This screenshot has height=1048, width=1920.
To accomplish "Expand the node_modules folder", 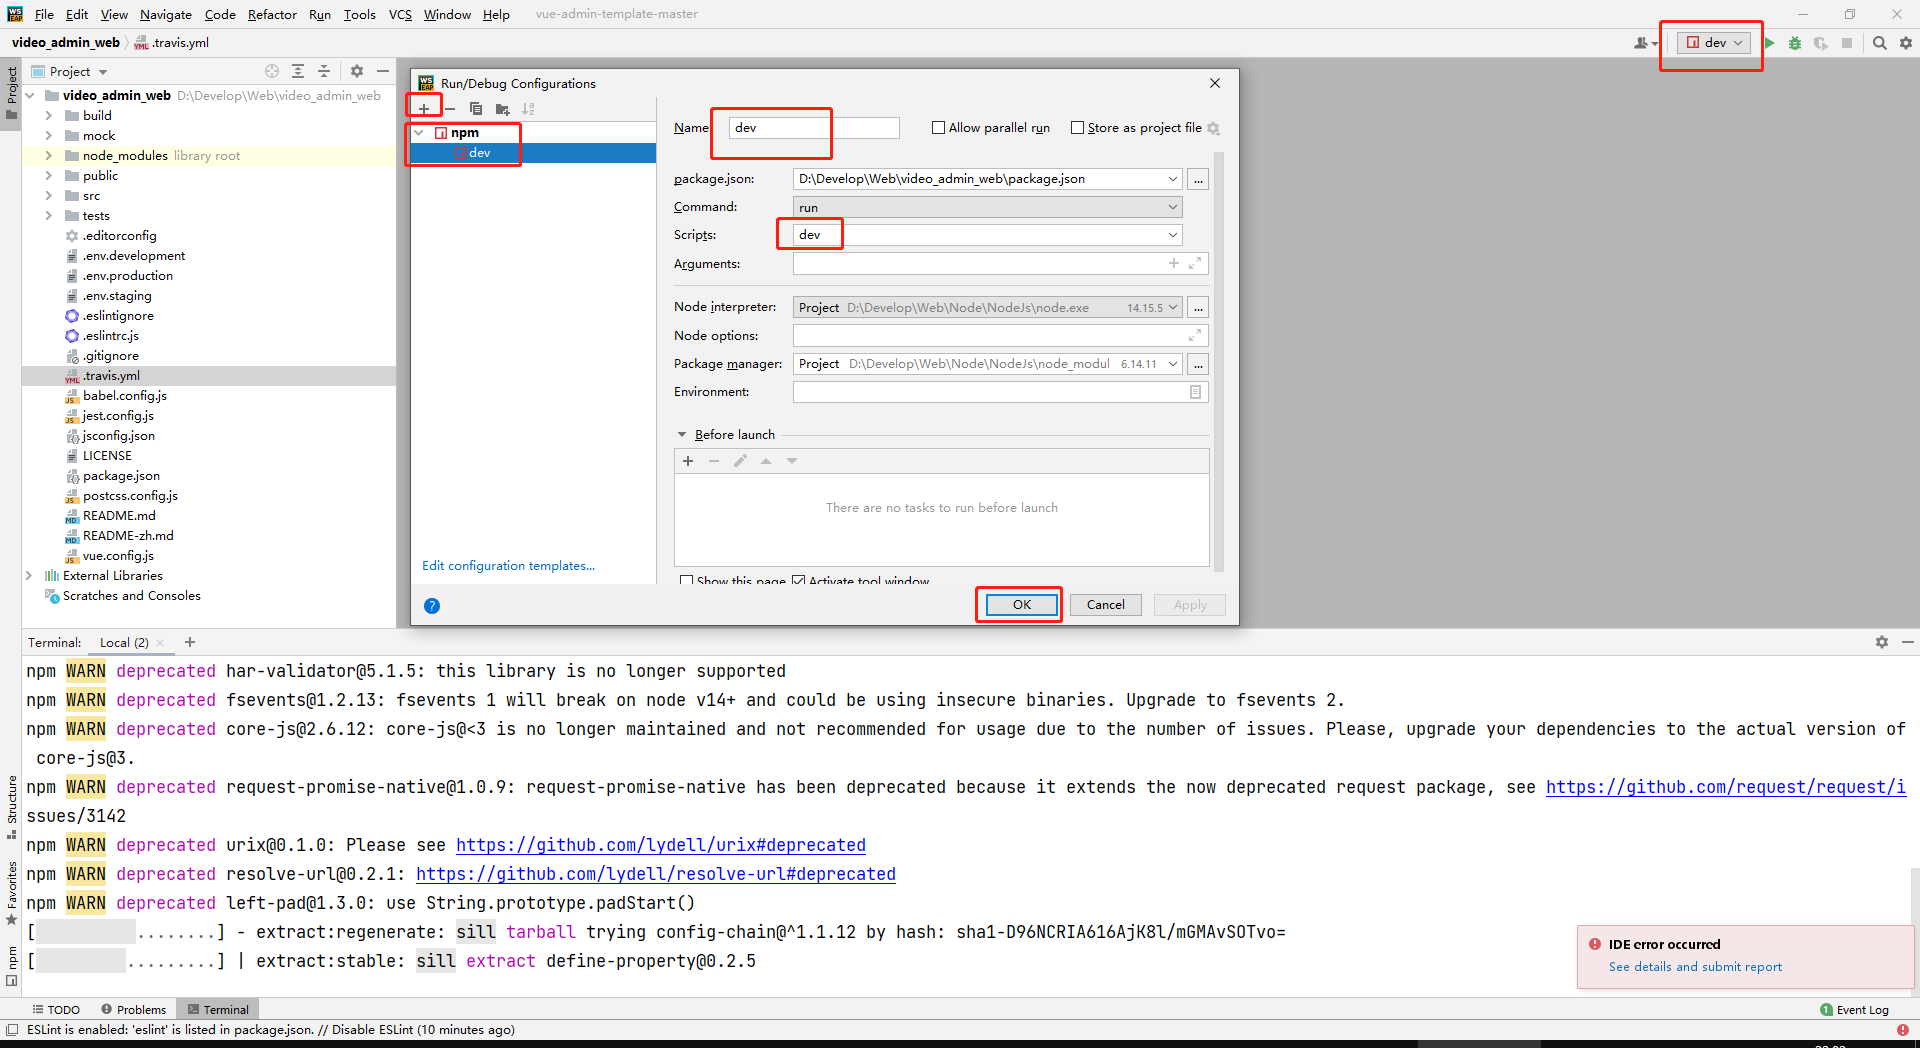I will point(48,156).
